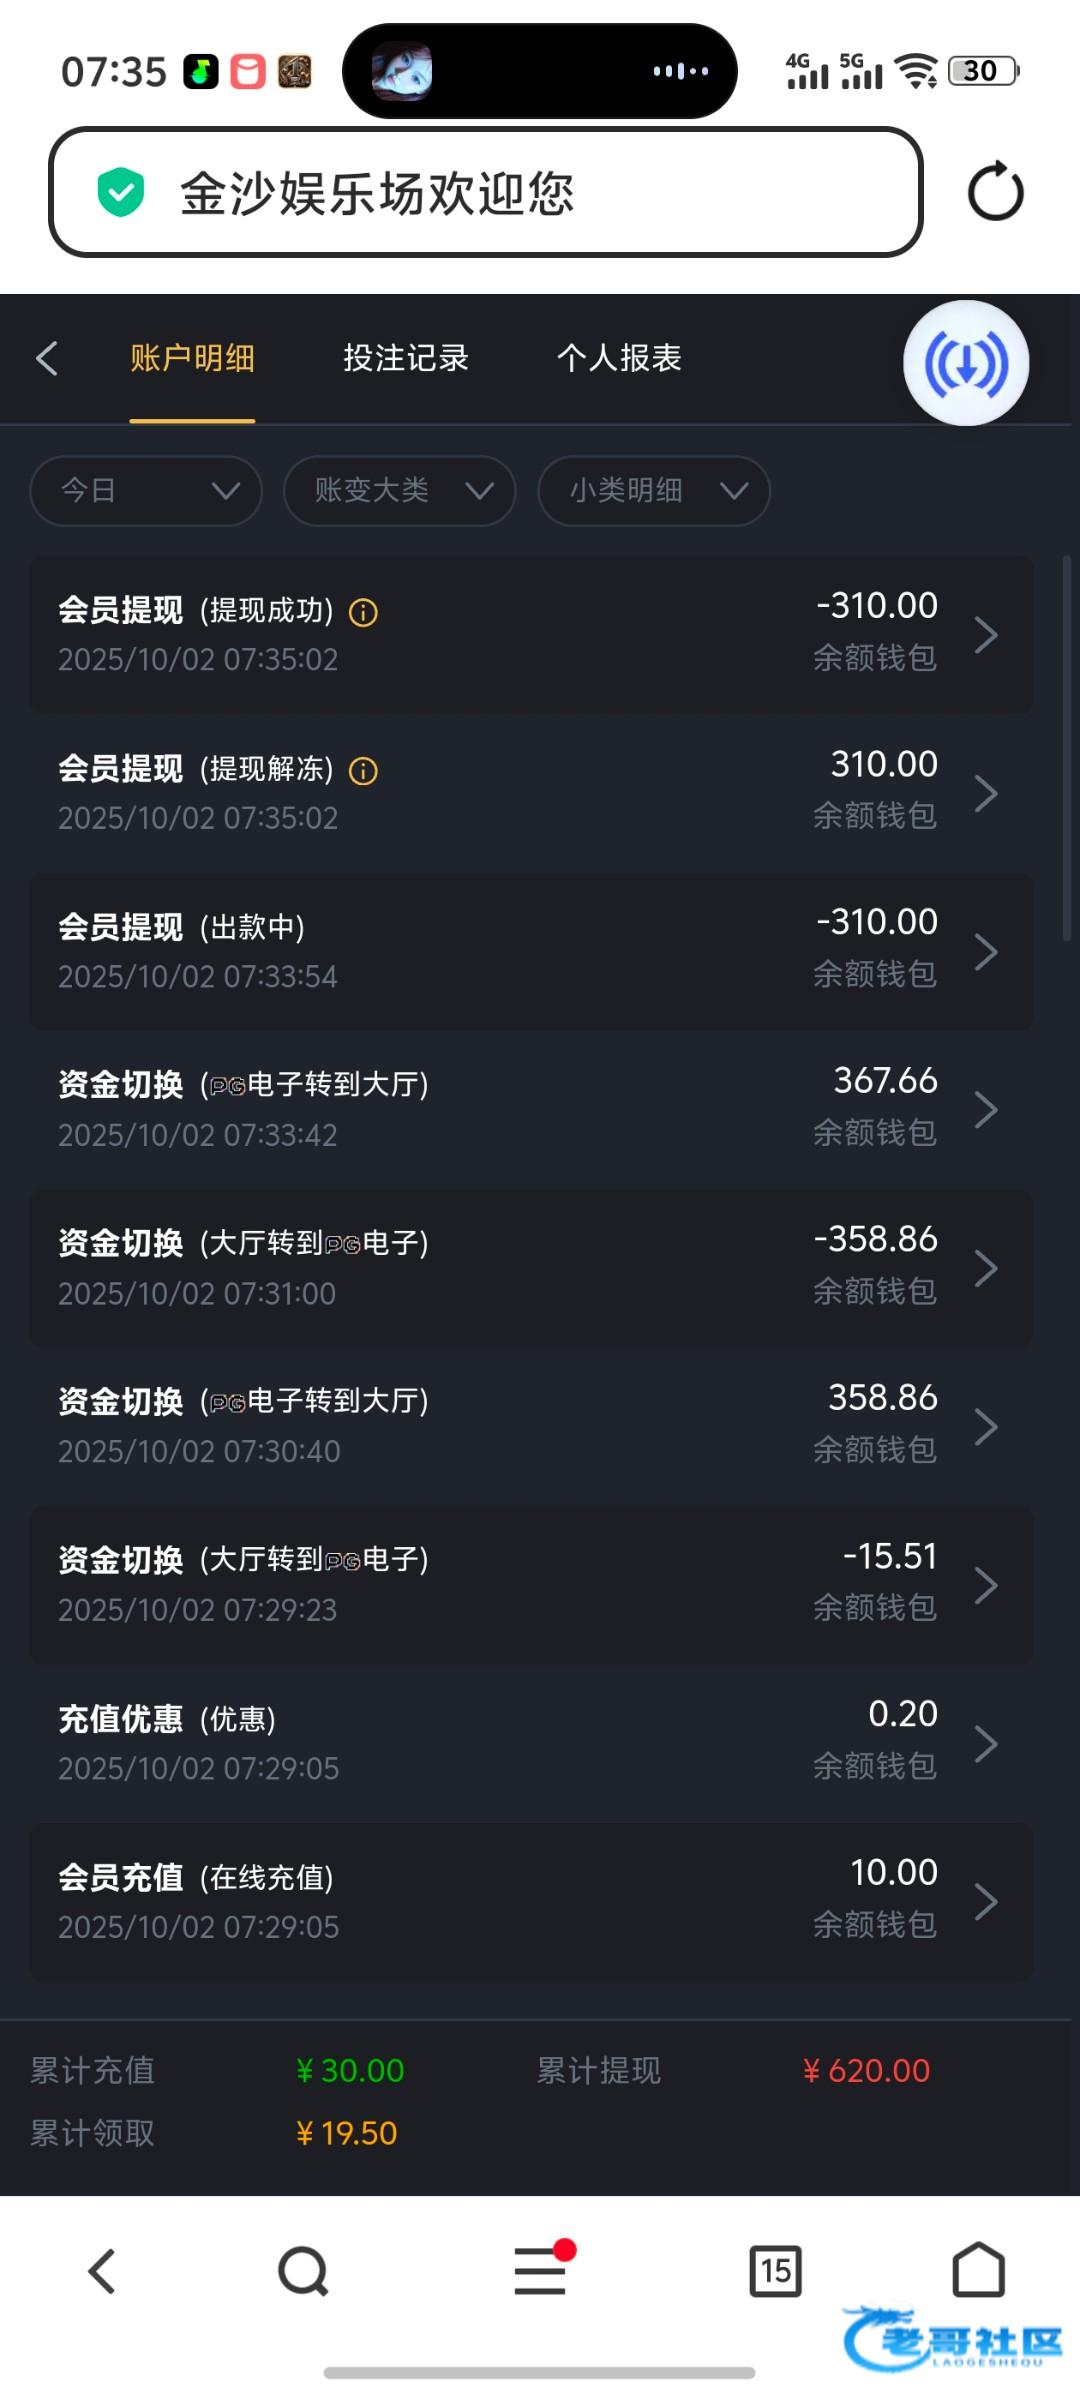The height and width of the screenshot is (2400, 1080).
Task: Open the 在线充值 10.00 record
Action: (531, 1901)
